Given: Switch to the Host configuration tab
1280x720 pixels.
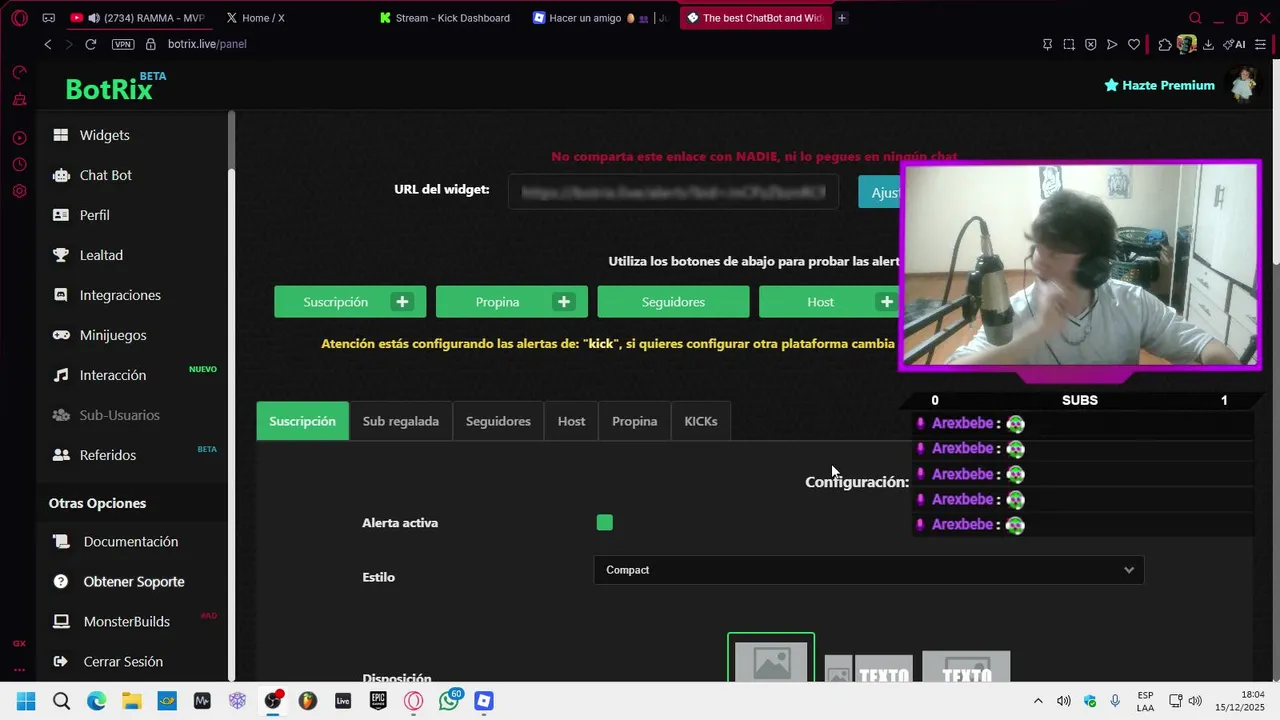Looking at the screenshot, I should tap(571, 421).
